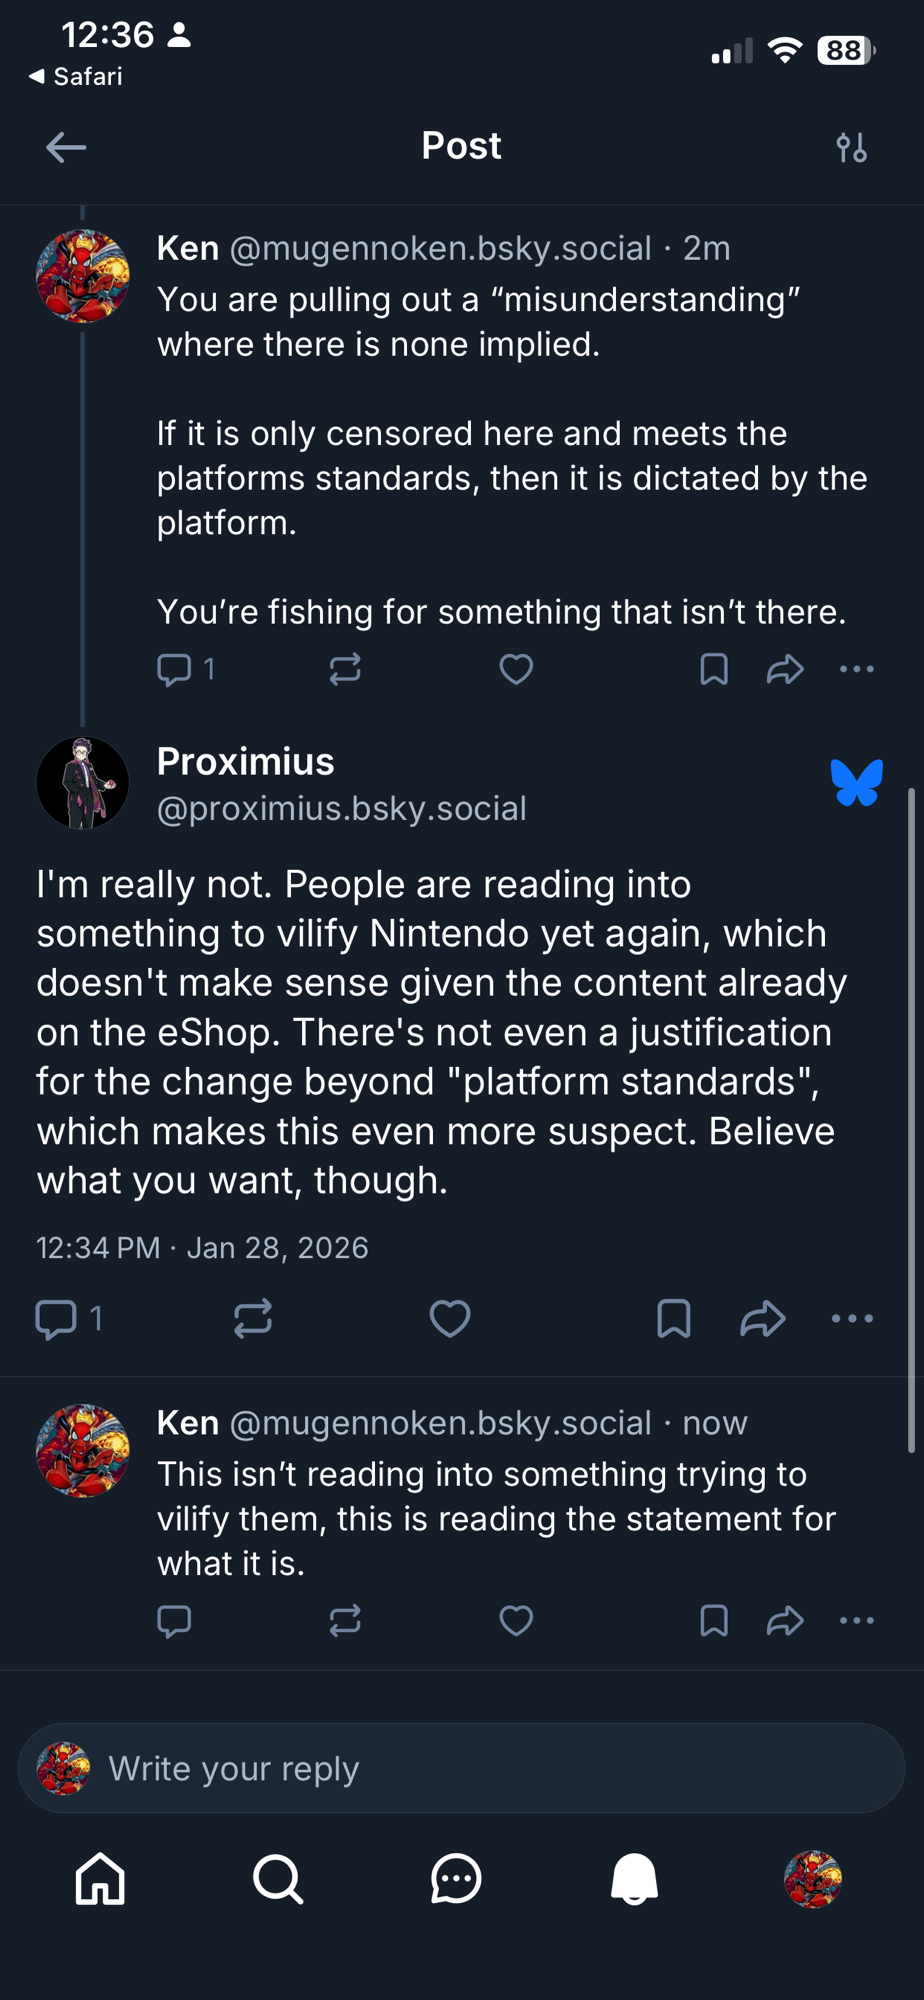Open more options on Ken's top reply
Viewport: 924px width, 2000px height.
tap(856, 669)
